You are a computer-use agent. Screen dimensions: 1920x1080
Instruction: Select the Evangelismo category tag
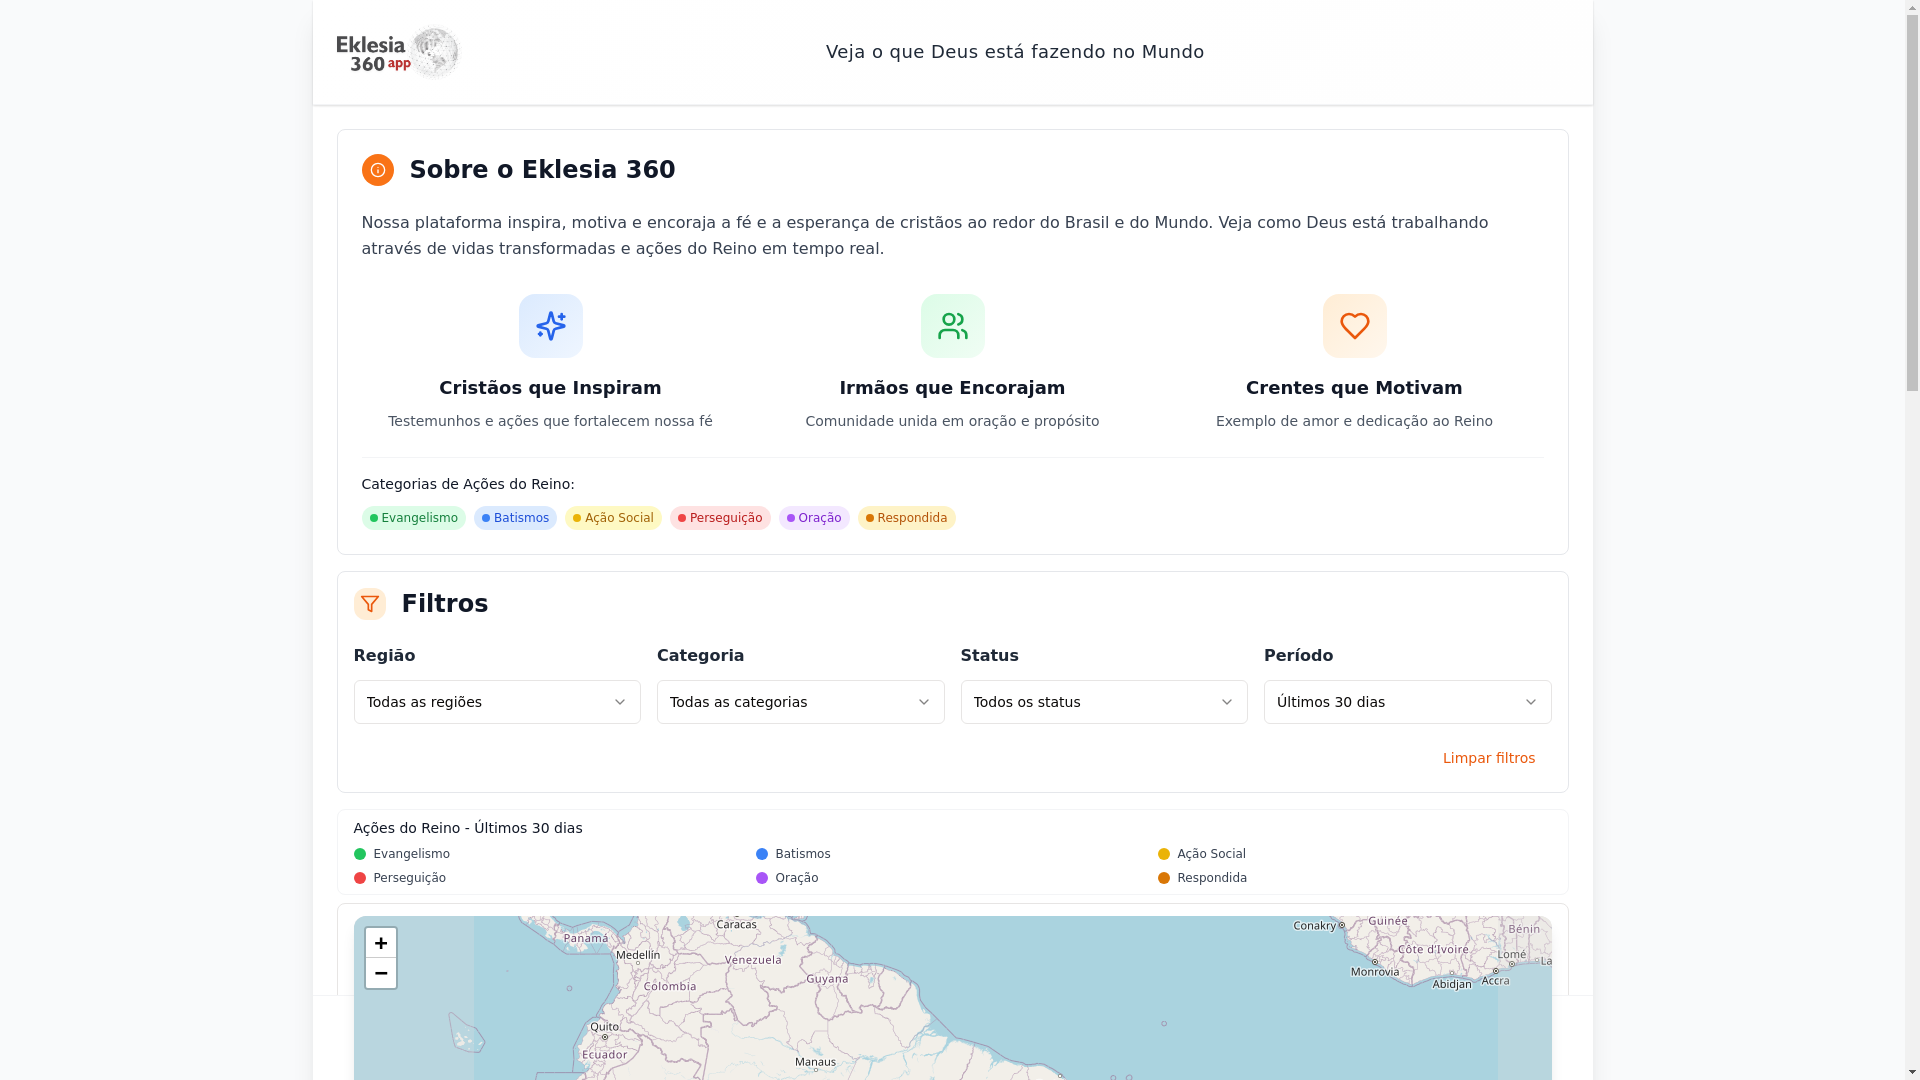click(414, 518)
